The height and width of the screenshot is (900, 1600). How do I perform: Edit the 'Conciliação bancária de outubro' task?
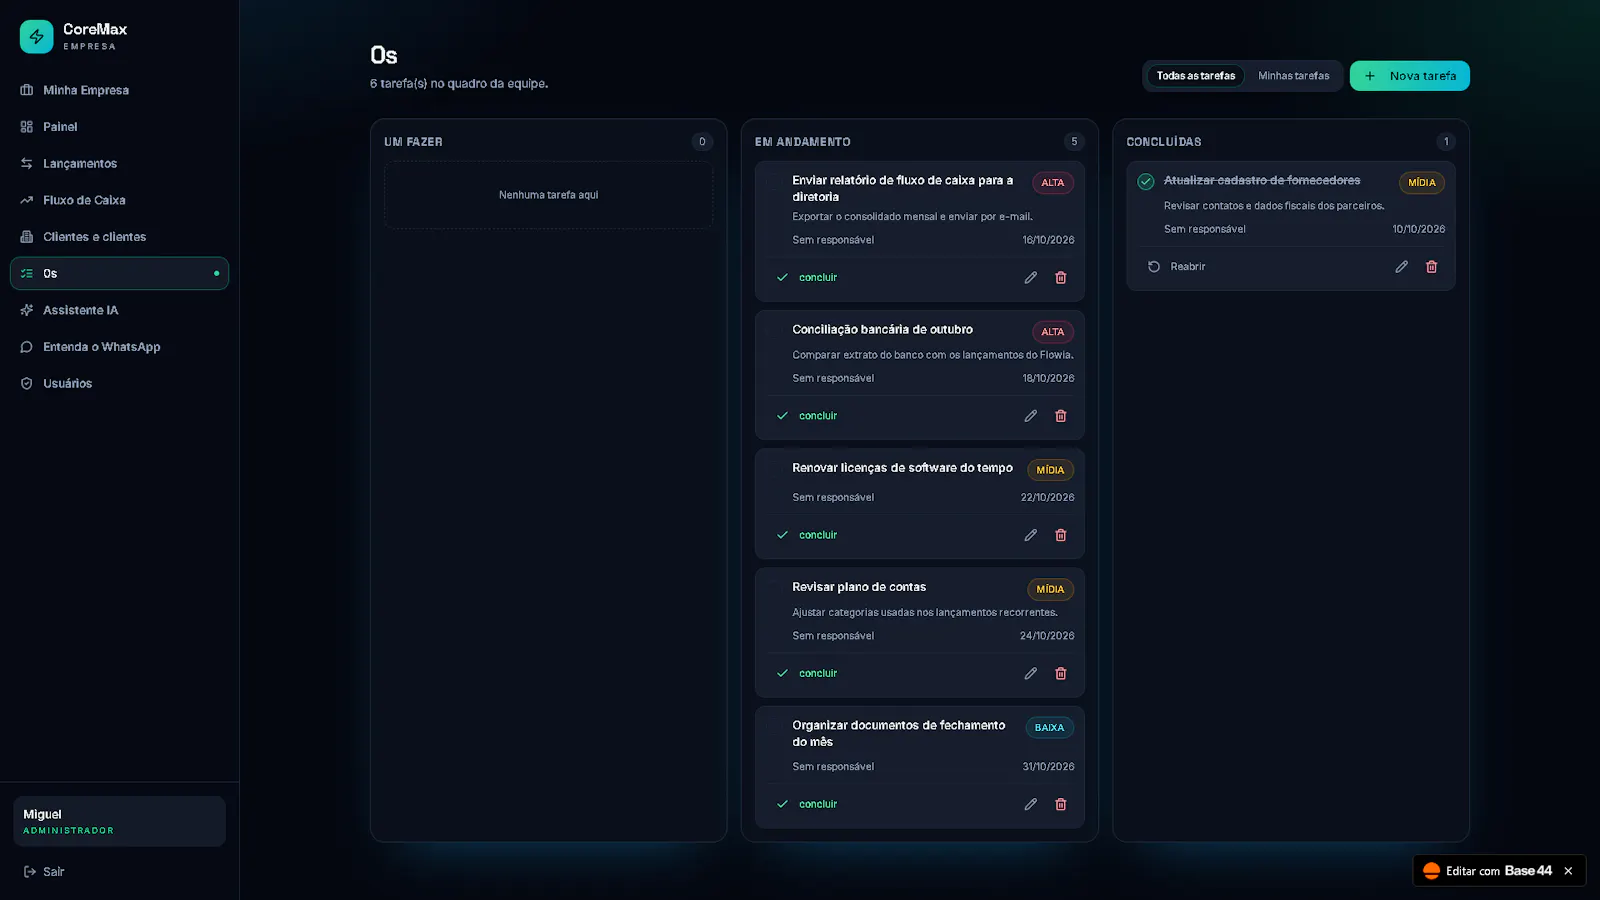tap(1030, 416)
